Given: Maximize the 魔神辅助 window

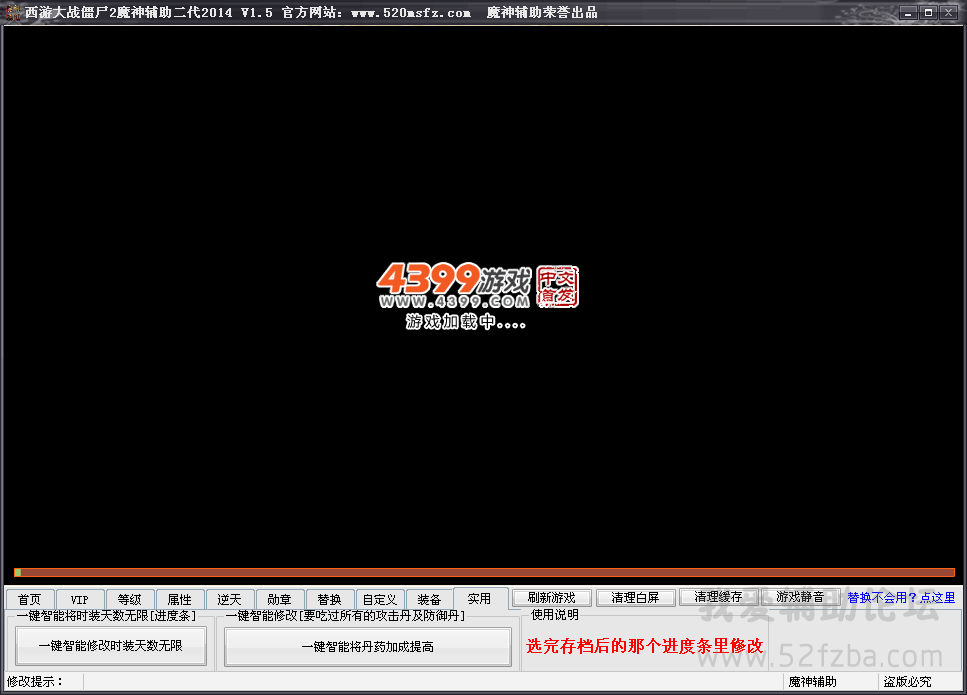Looking at the screenshot, I should click(928, 12).
